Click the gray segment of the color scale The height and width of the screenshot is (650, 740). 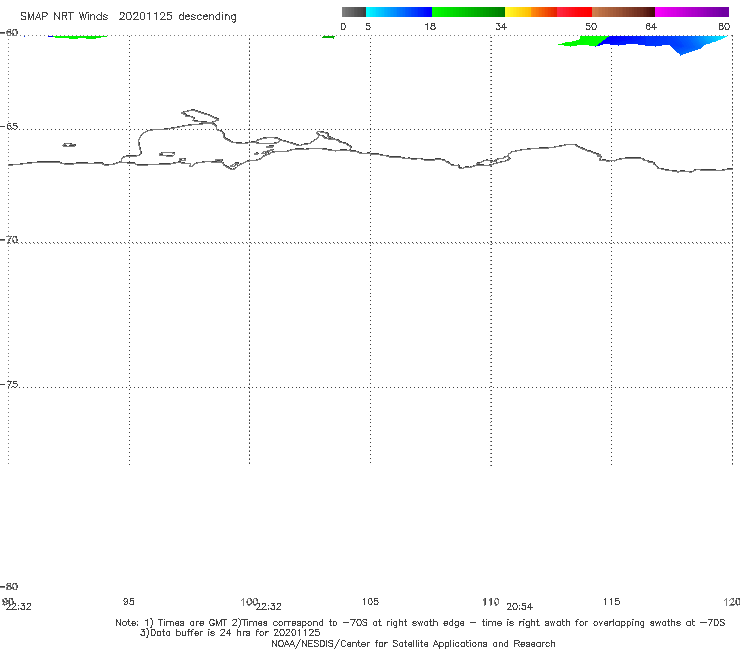point(353,12)
